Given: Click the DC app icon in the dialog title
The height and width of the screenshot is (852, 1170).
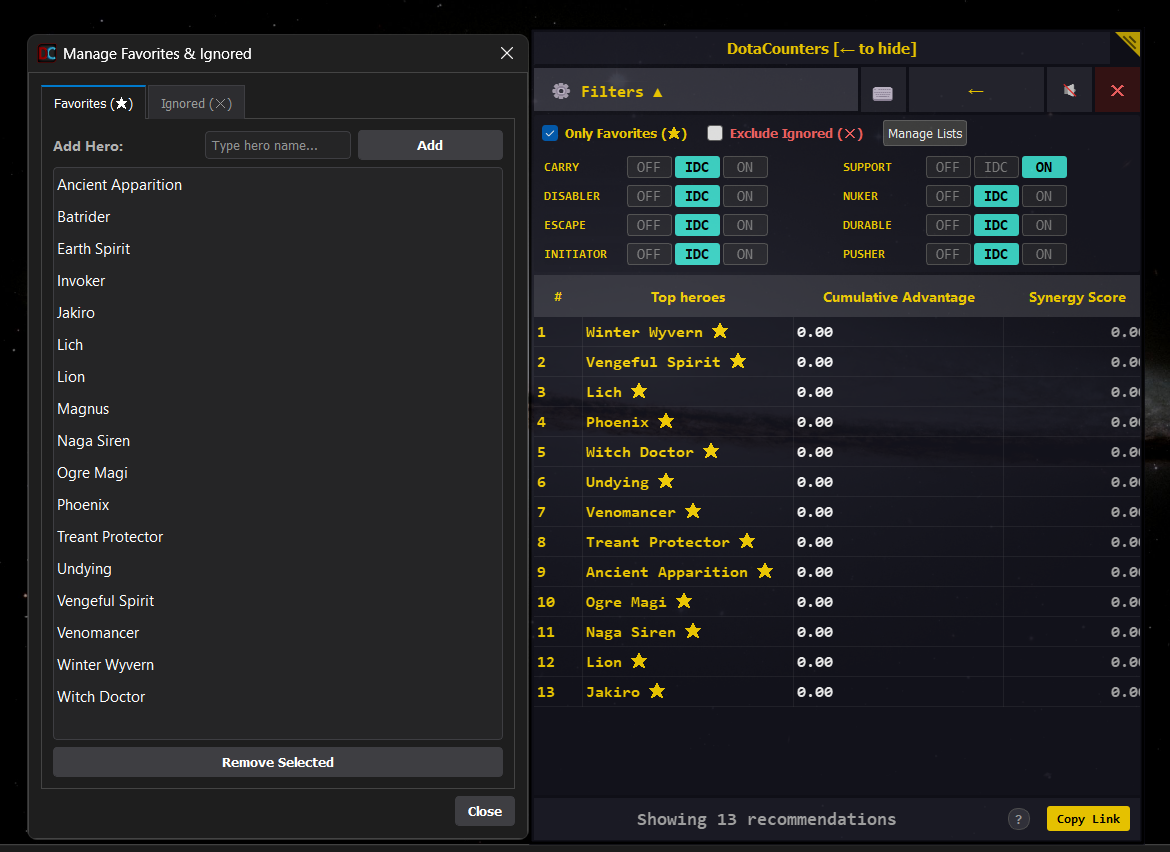Looking at the screenshot, I should pos(47,53).
